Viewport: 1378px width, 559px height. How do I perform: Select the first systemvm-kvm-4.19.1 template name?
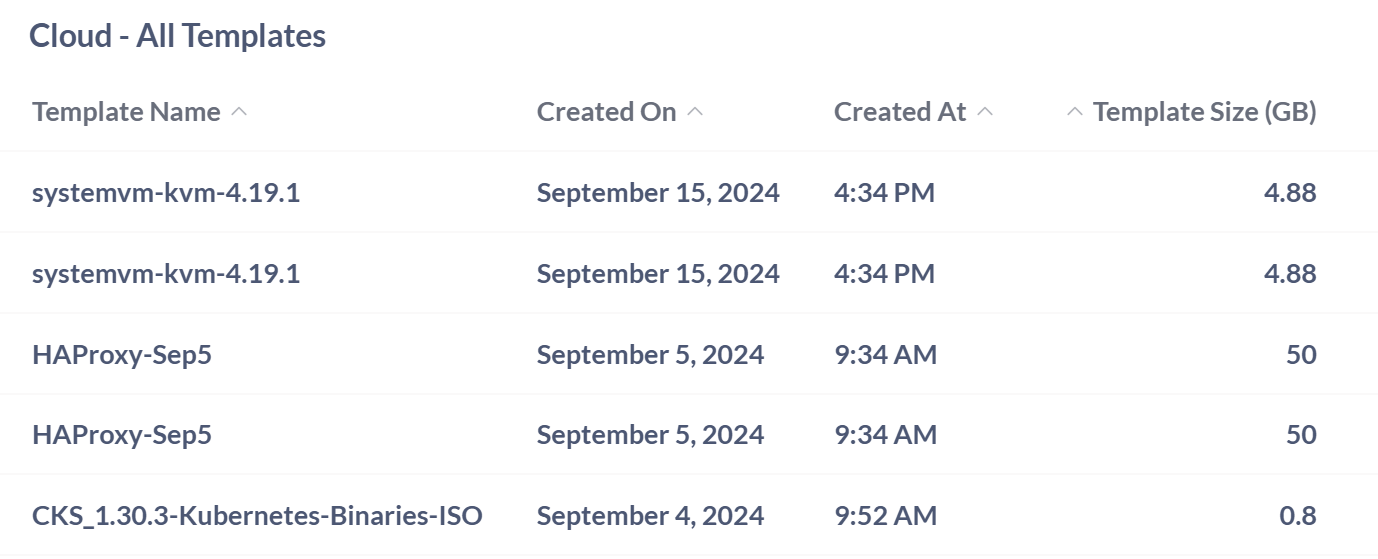[x=166, y=193]
